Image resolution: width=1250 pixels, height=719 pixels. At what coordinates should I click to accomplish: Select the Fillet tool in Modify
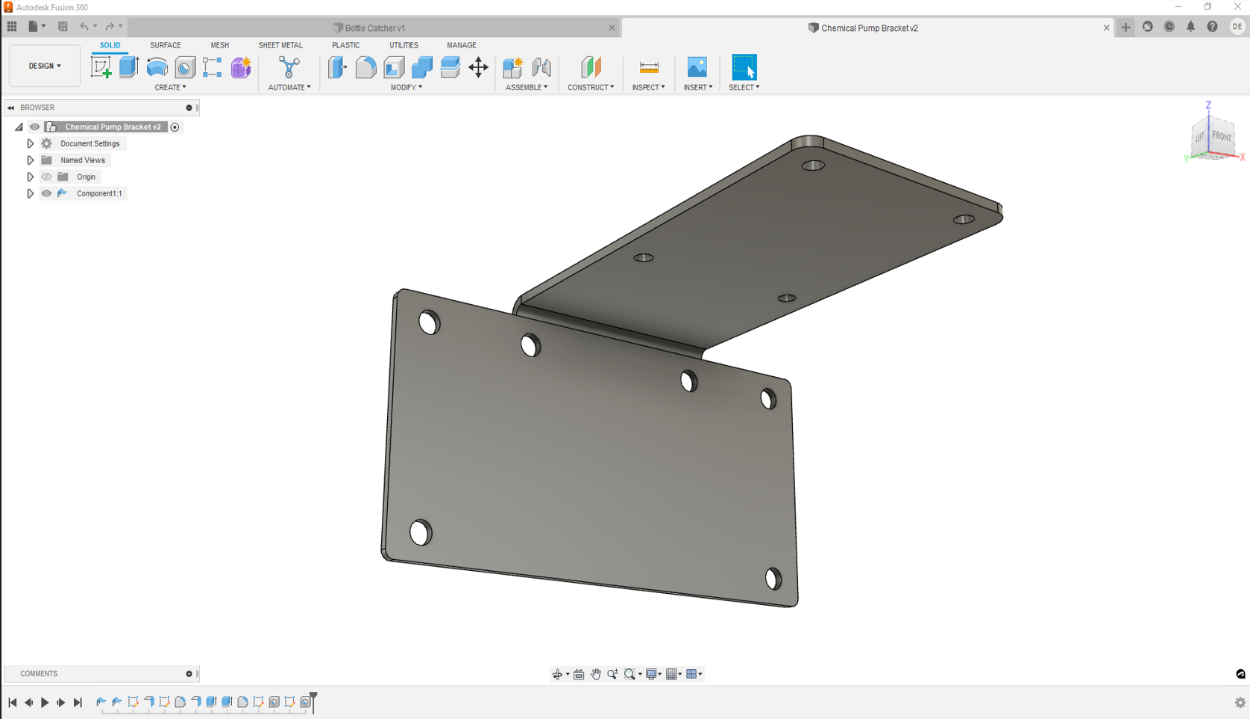tap(366, 67)
